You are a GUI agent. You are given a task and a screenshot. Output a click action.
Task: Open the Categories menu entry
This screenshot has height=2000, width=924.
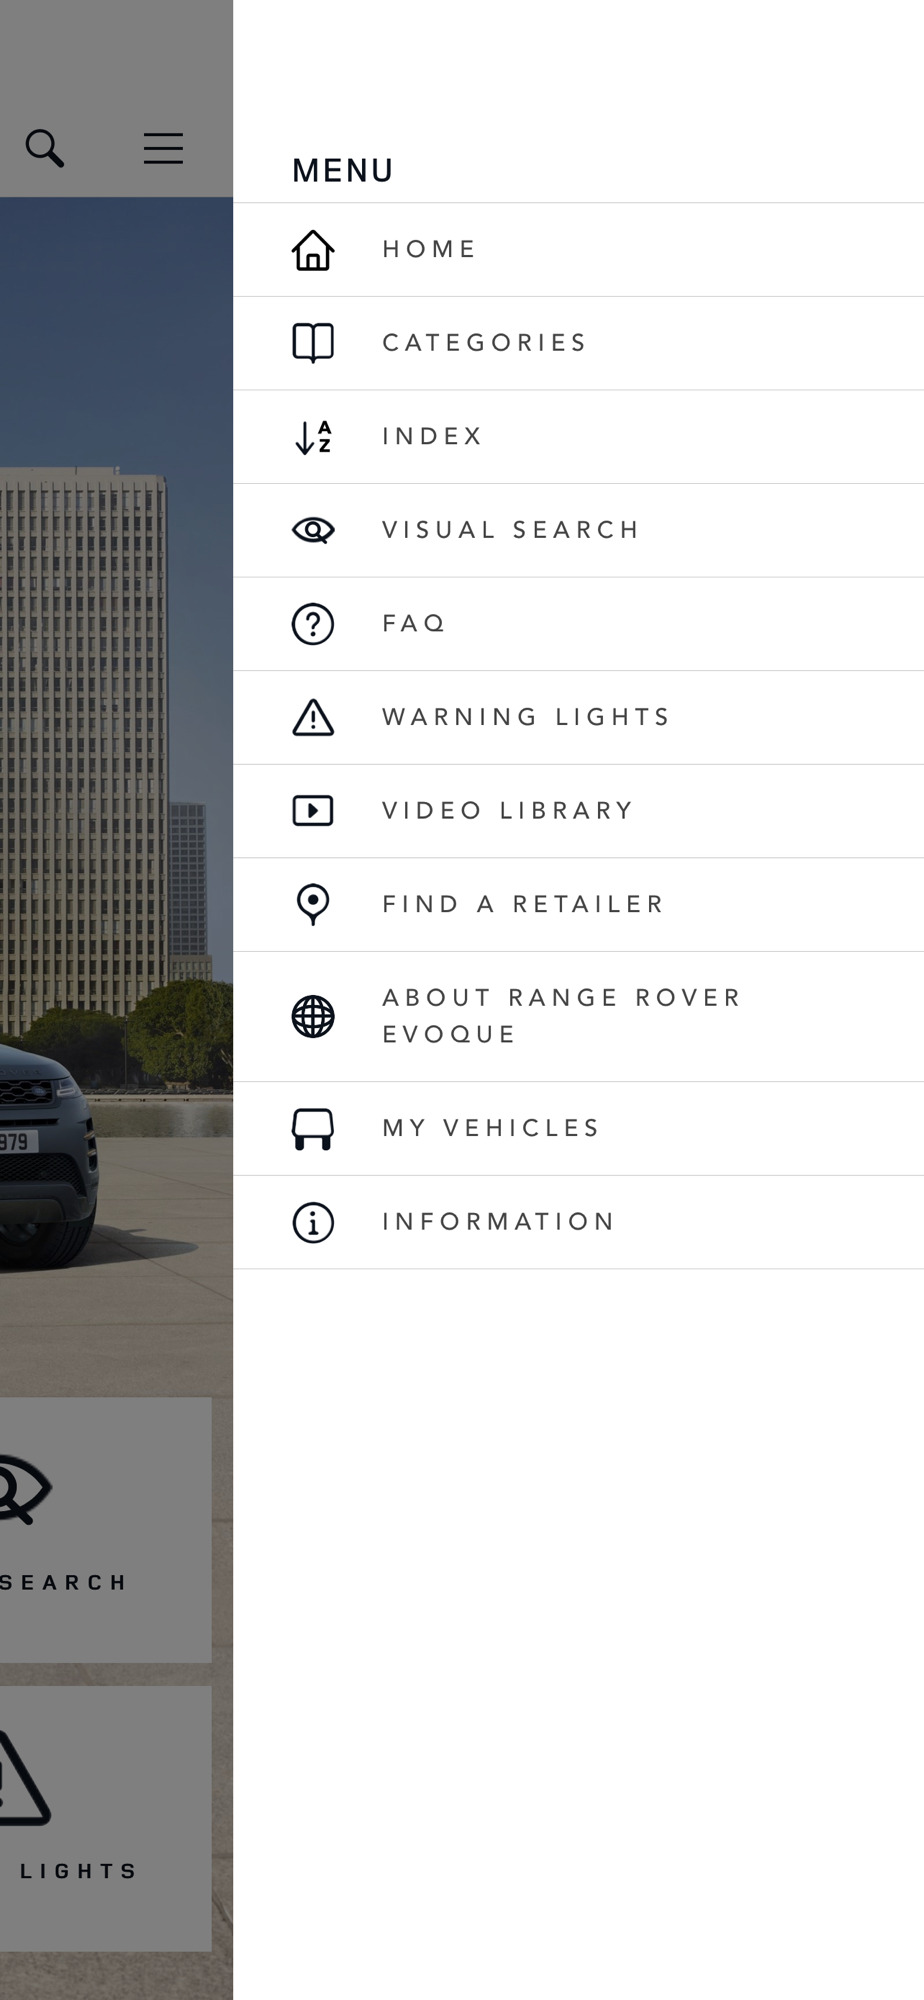point(578,343)
